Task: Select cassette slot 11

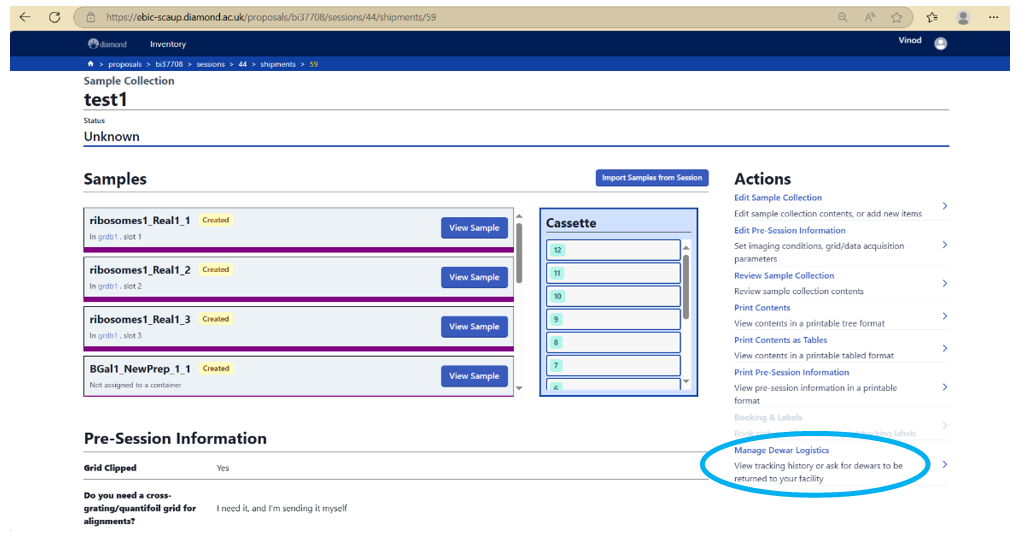Action: (613, 273)
